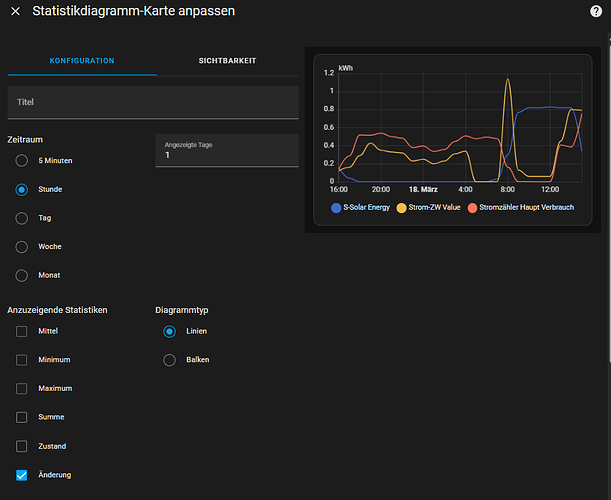
Task: Click the 16:00 time axis label
Action: coord(339,189)
